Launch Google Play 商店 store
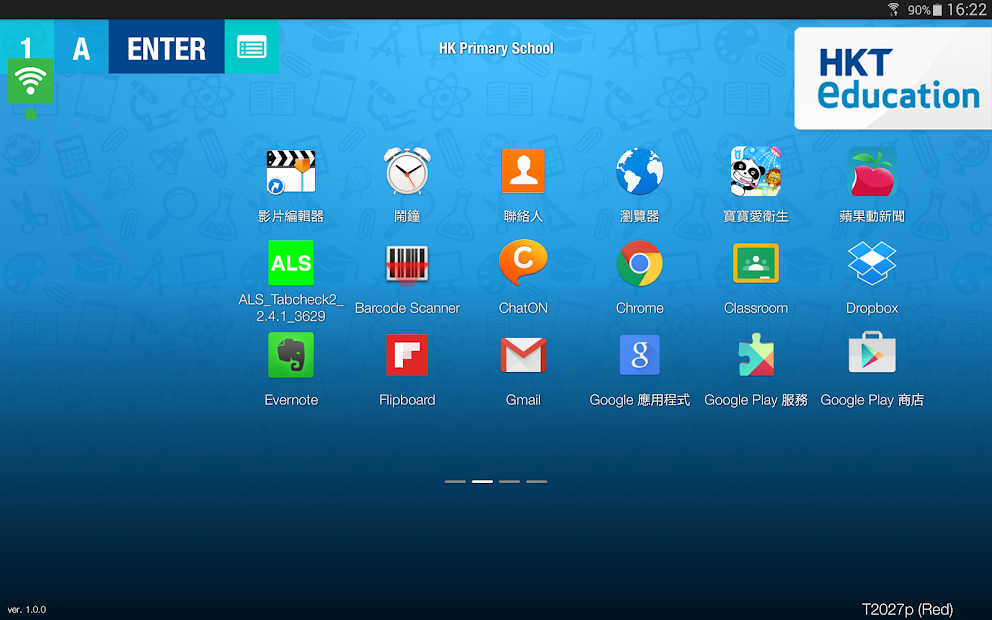The width and height of the screenshot is (992, 620). 872,353
